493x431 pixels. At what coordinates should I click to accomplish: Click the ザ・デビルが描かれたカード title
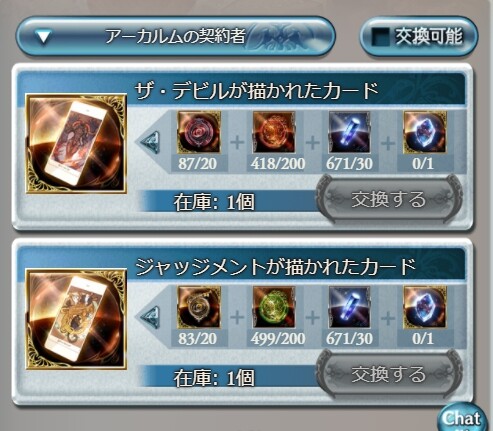[256, 90]
